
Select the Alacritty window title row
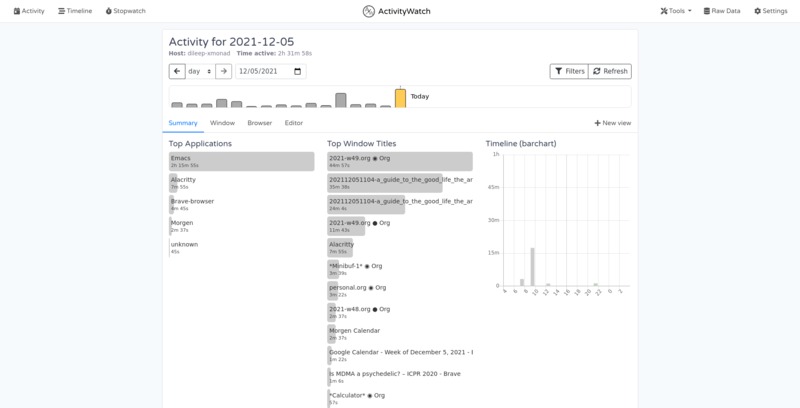pyautogui.click(x=400, y=247)
